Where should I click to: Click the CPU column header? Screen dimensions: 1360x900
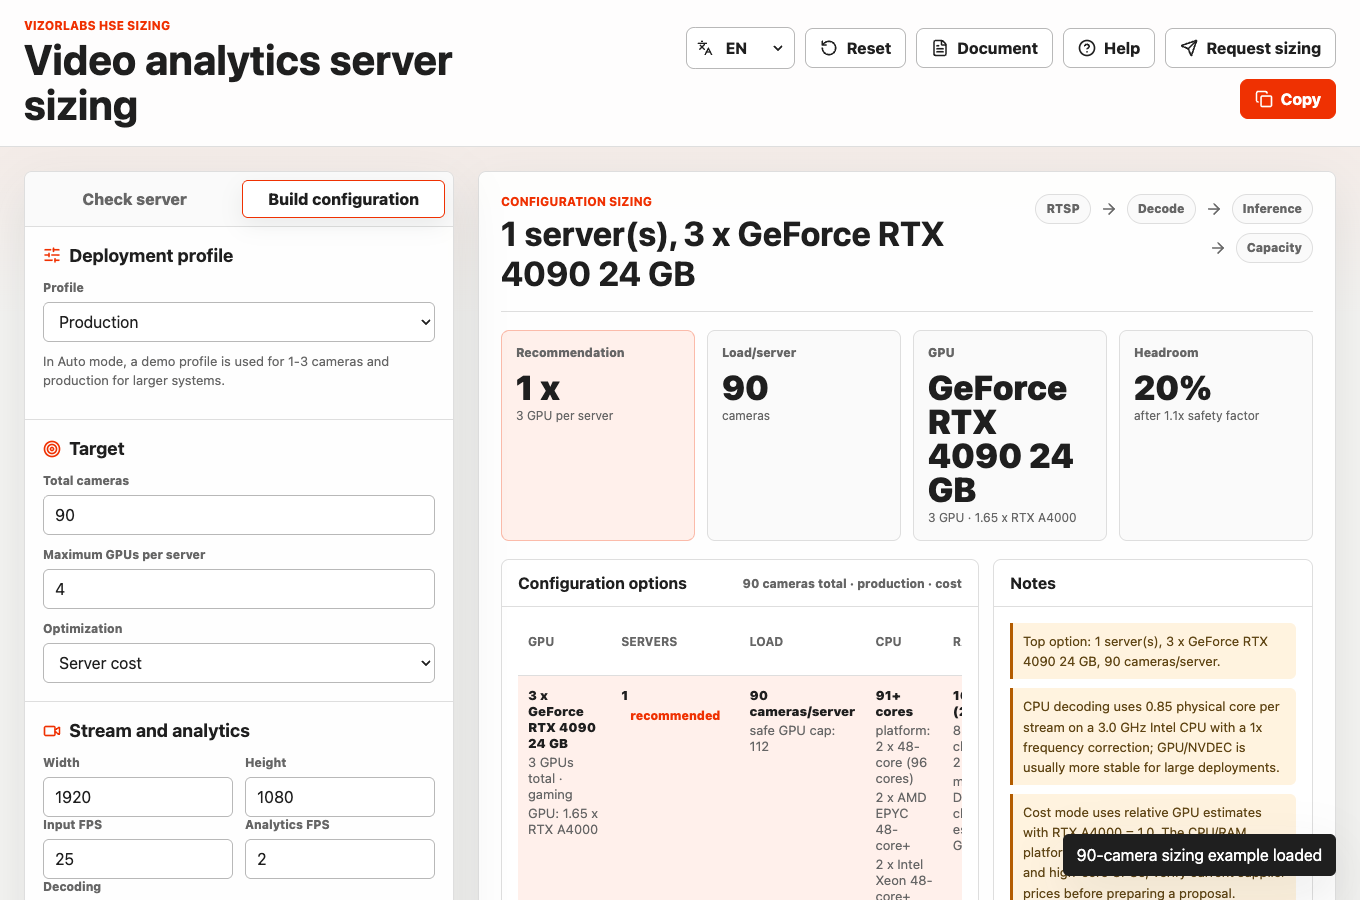point(888,642)
